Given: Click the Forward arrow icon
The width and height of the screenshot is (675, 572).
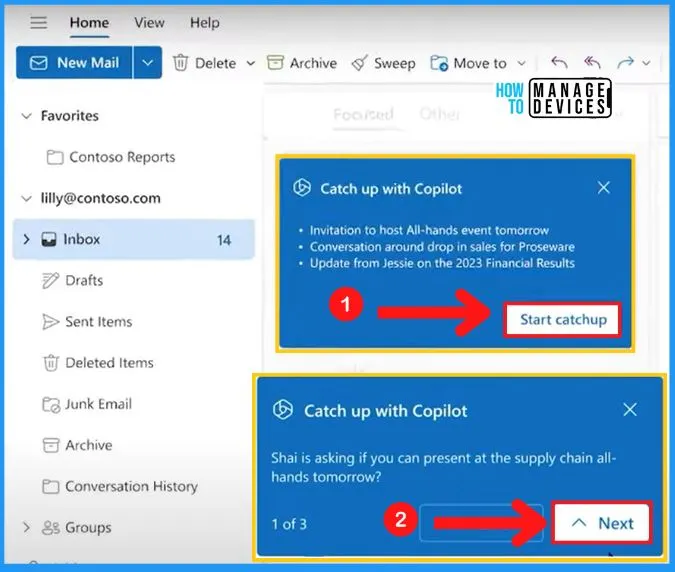Looking at the screenshot, I should tap(625, 63).
